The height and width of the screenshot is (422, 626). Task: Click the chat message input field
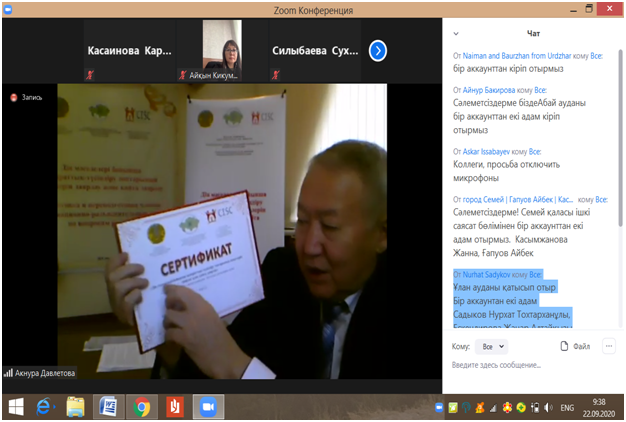click(531, 365)
